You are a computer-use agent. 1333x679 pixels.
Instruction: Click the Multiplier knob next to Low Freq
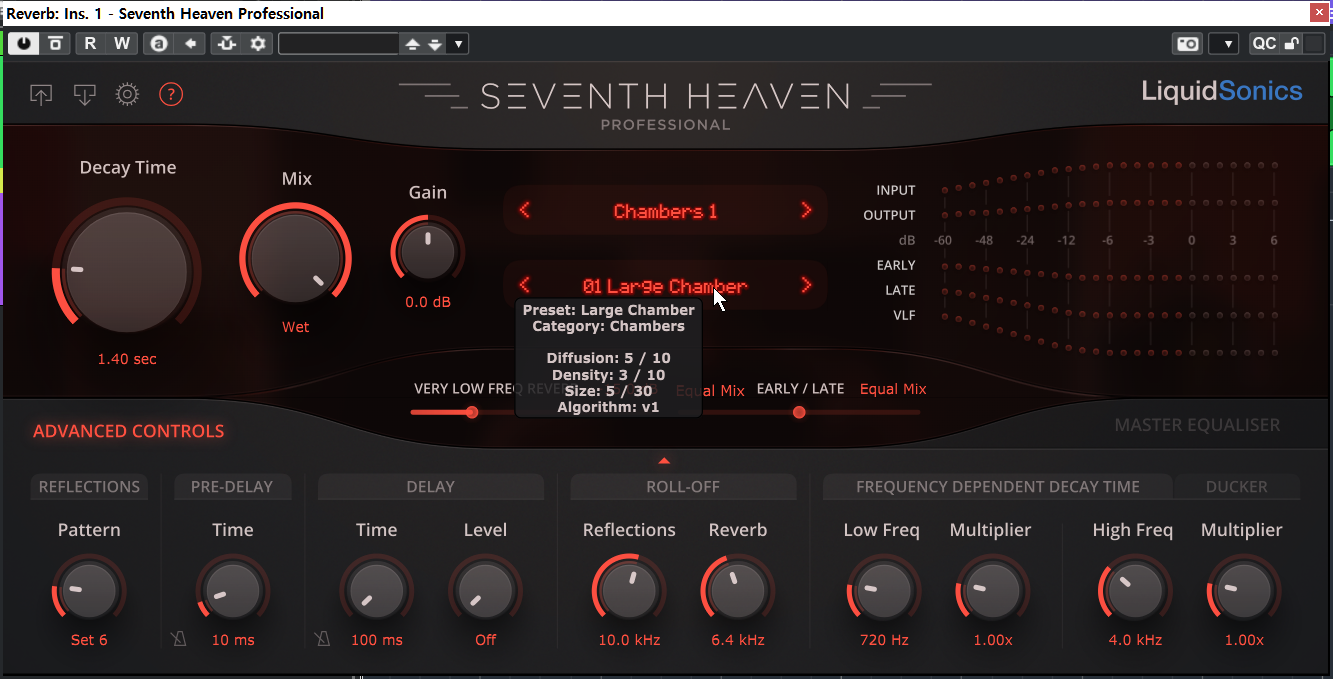(992, 590)
